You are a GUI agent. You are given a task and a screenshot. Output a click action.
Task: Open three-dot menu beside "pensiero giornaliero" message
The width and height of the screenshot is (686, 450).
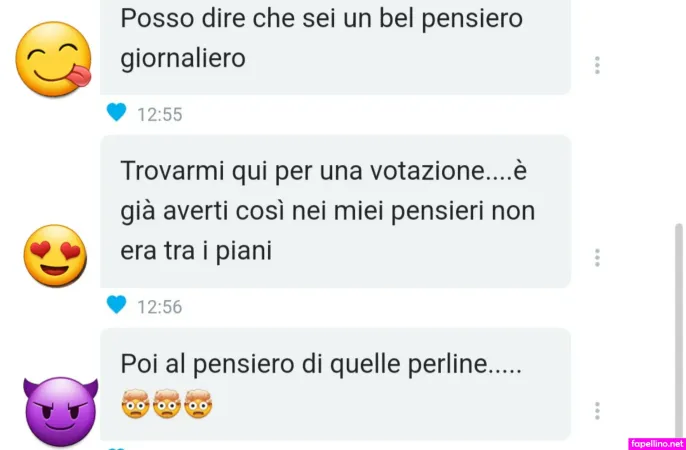pos(597,65)
